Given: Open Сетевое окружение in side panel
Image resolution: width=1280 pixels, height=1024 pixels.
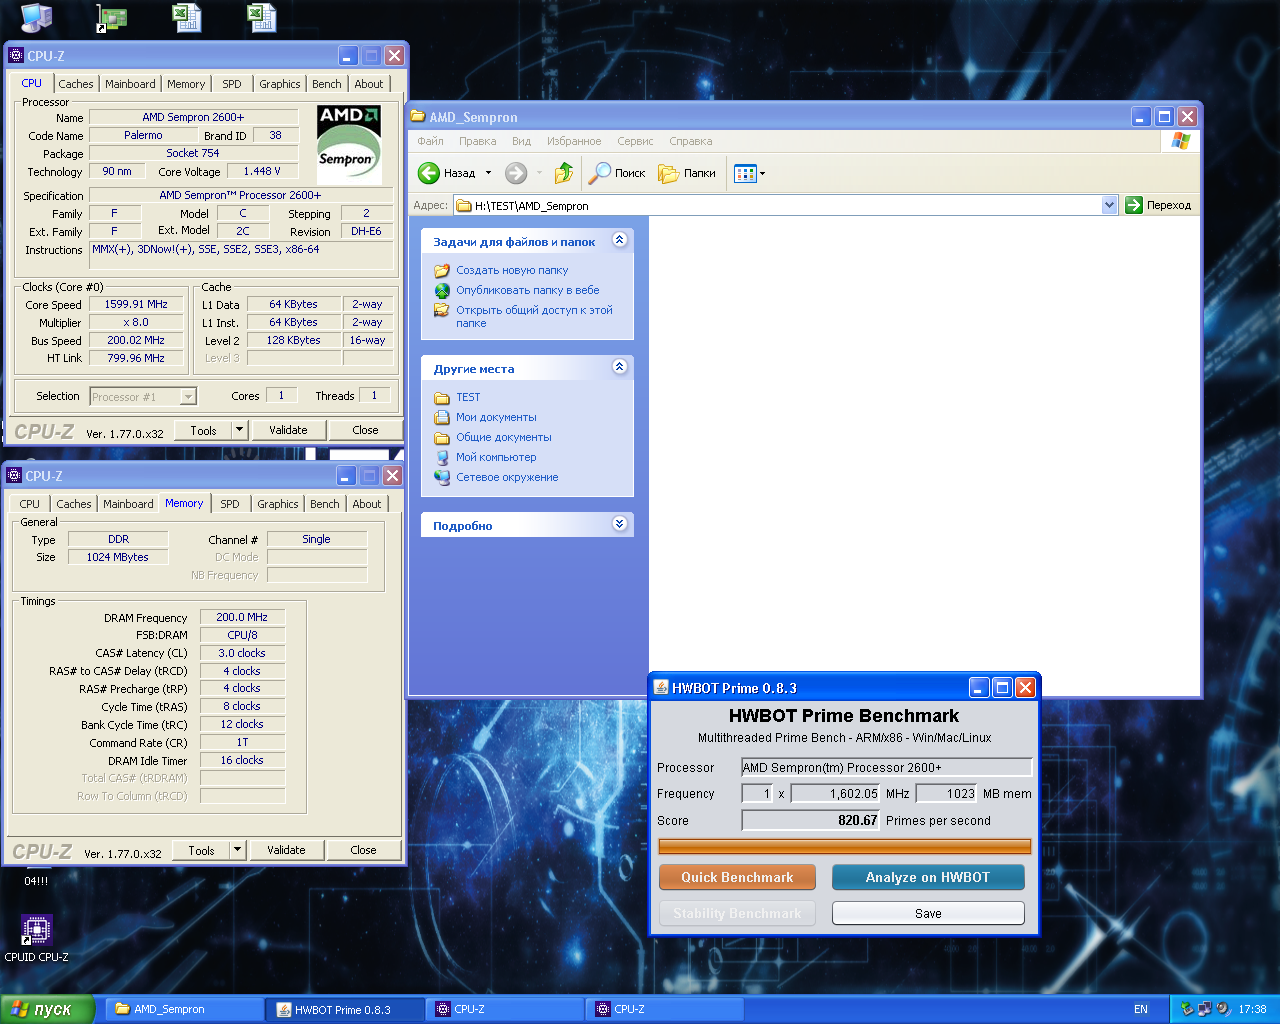Looking at the screenshot, I should coord(507,477).
